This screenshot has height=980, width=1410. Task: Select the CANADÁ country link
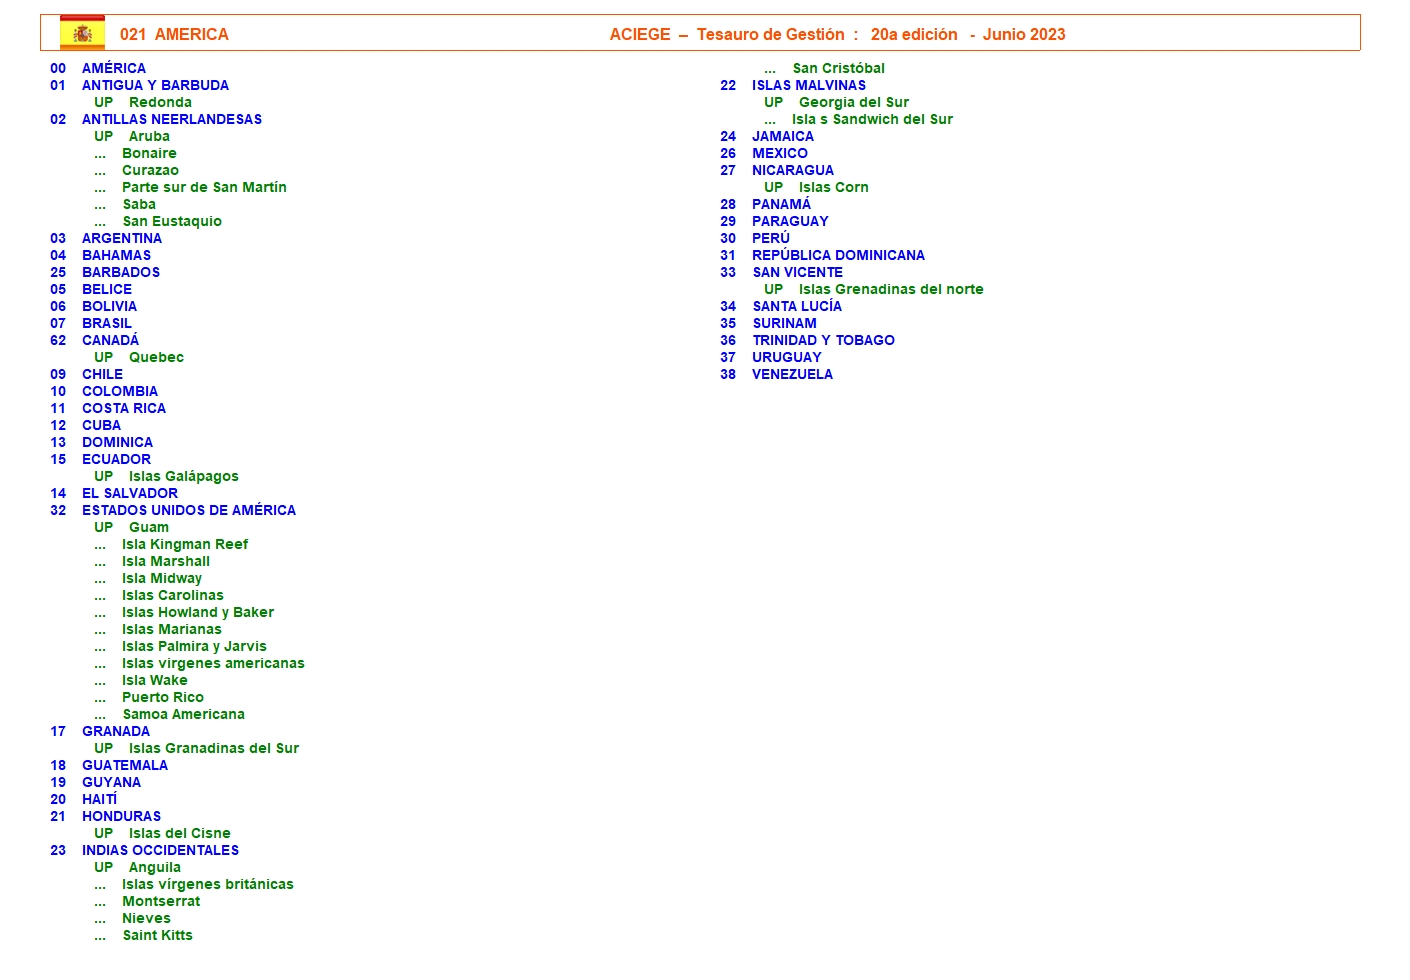[110, 340]
